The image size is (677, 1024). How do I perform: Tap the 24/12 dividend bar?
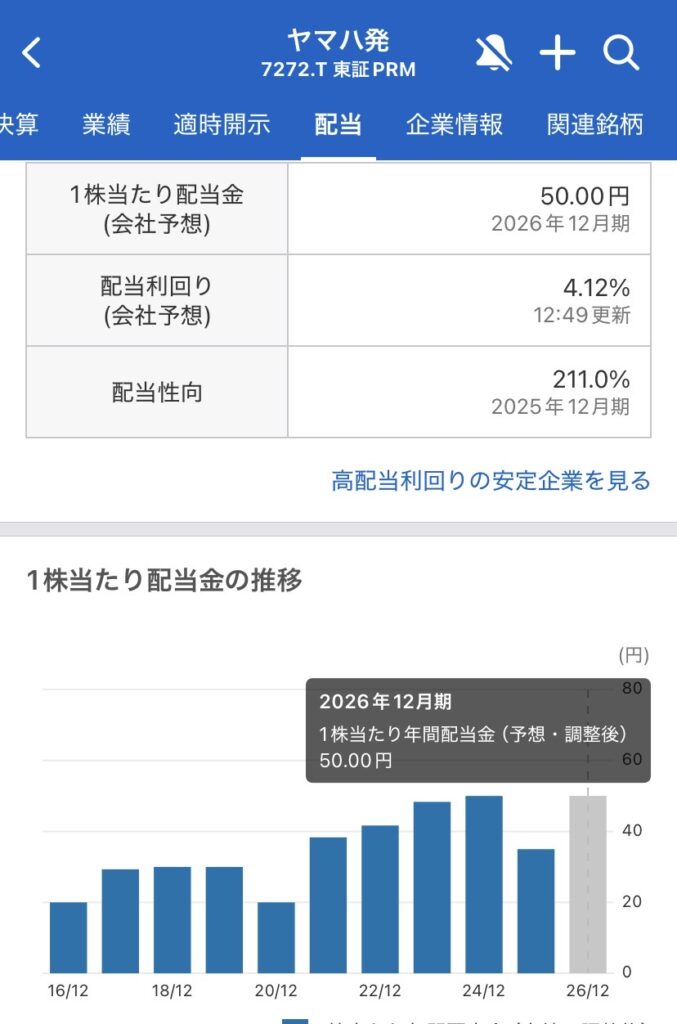pos(484,884)
